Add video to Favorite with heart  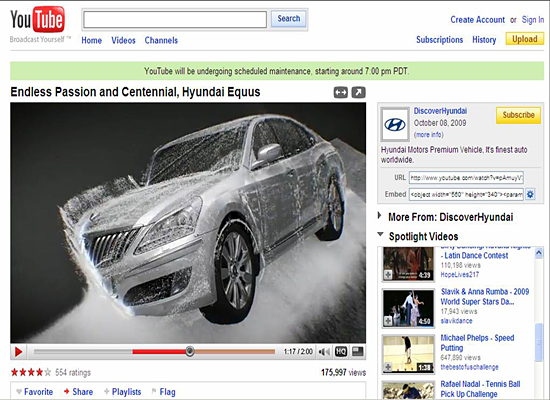pyautogui.click(x=35, y=392)
